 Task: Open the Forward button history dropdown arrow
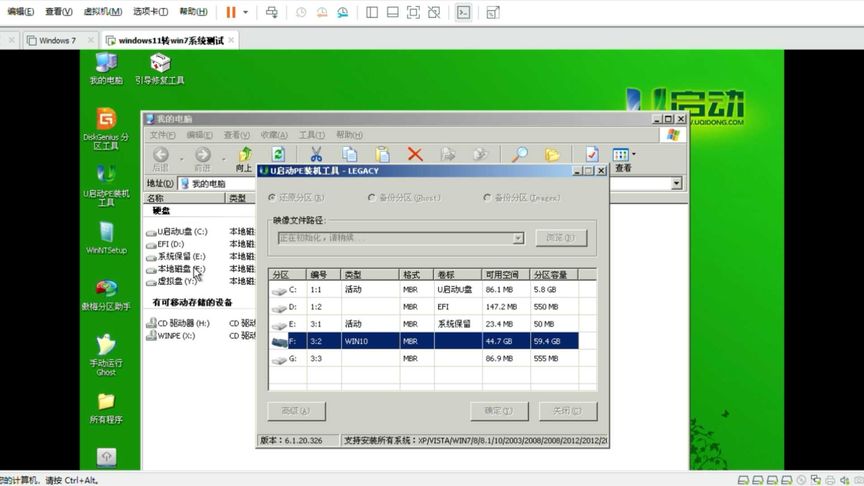224,159
